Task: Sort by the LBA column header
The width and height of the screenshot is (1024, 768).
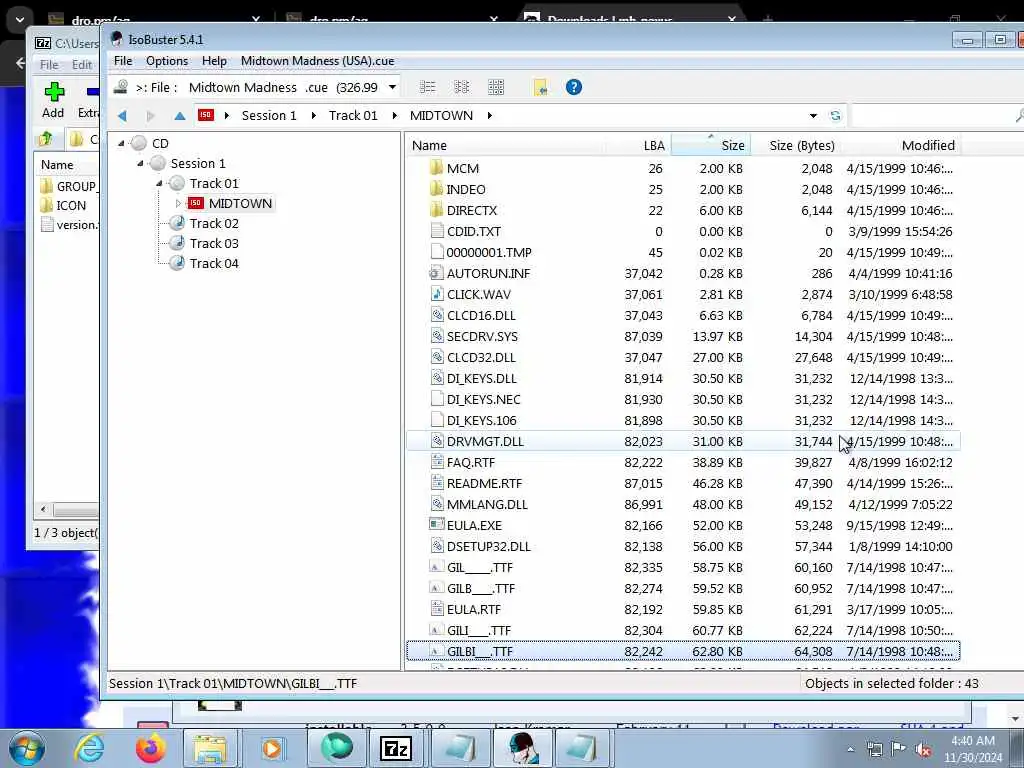Action: click(x=639, y=145)
